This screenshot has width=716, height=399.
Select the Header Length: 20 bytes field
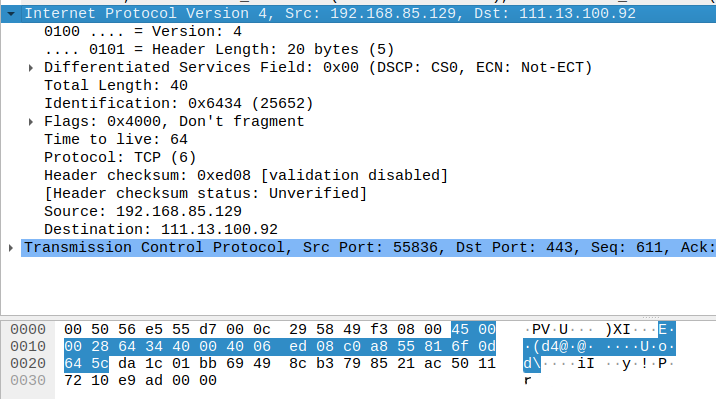tap(219, 49)
